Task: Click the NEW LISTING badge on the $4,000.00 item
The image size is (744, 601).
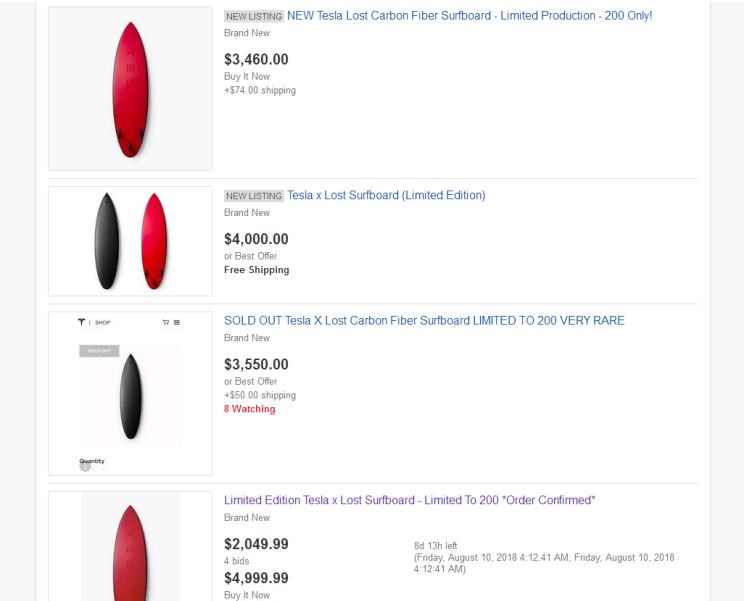Action: [254, 196]
